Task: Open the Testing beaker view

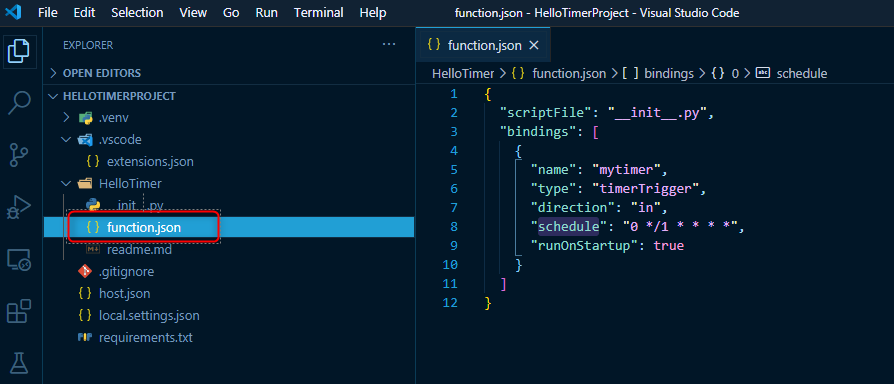Action: point(18,362)
